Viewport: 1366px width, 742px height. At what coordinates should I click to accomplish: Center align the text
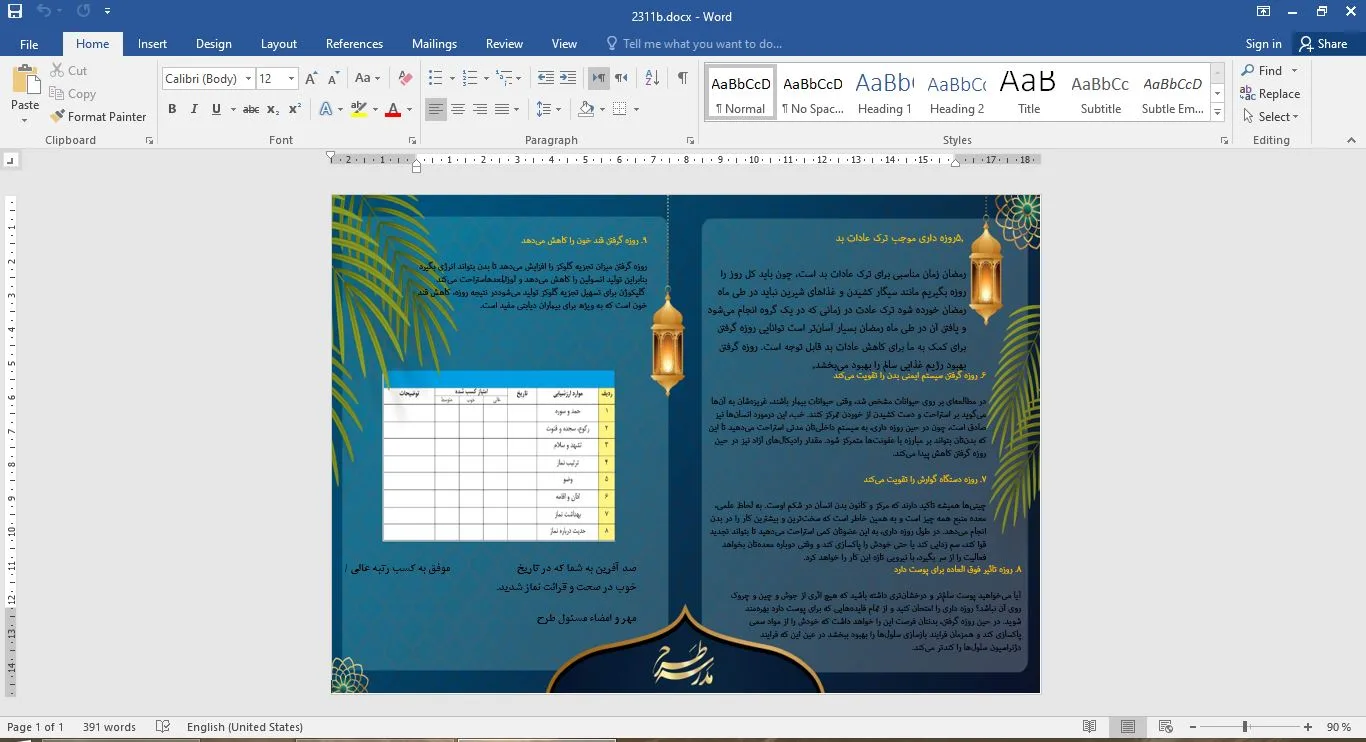[x=458, y=109]
